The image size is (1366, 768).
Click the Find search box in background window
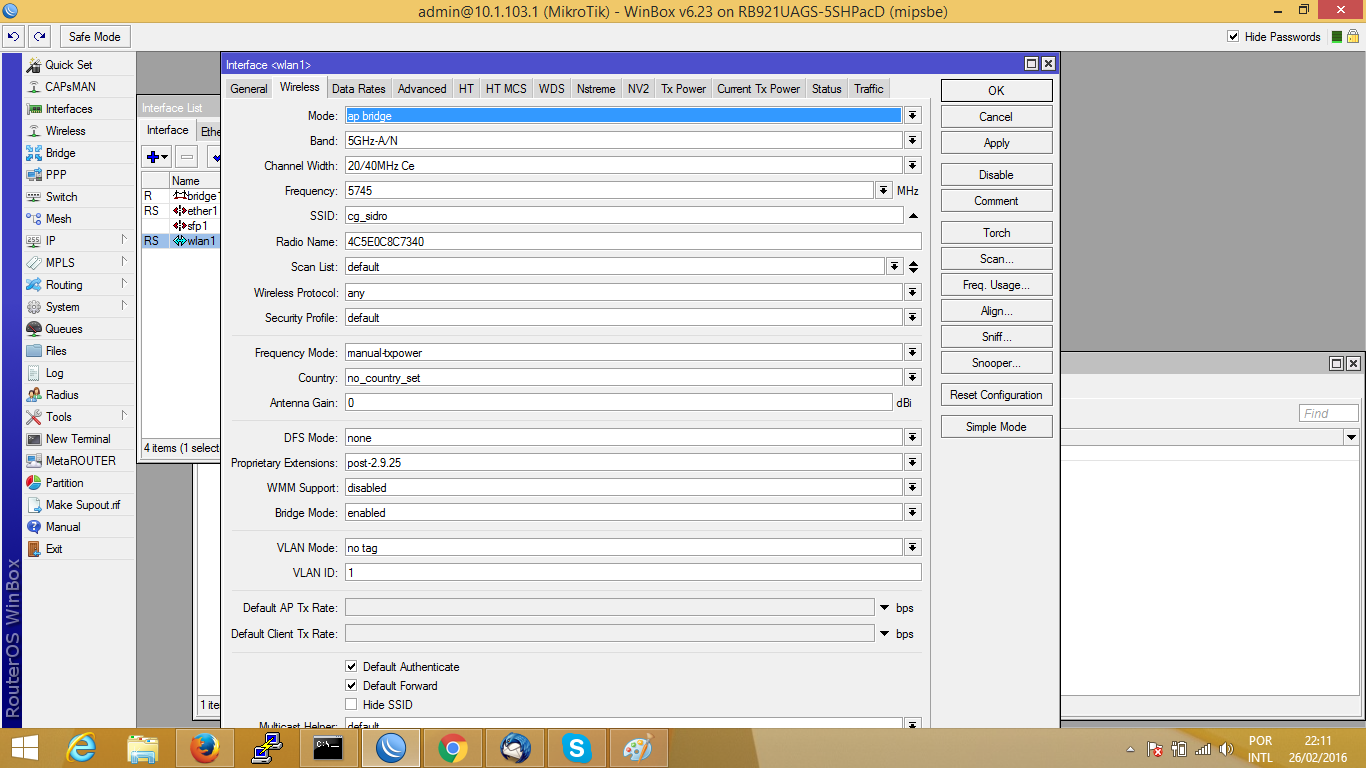click(x=1329, y=414)
